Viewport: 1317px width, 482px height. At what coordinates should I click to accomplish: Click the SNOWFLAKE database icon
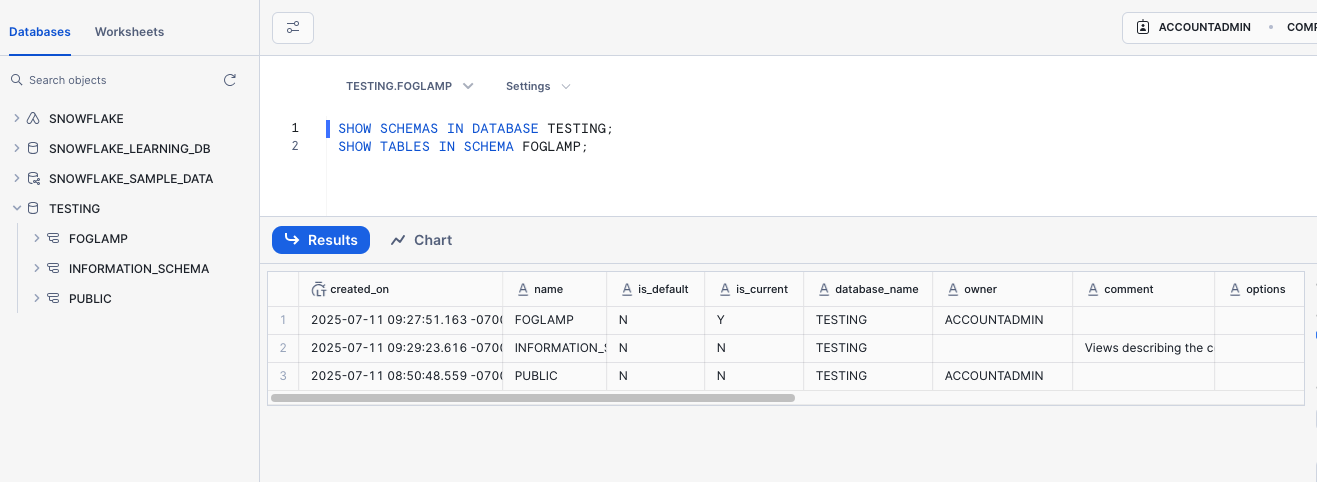point(33,119)
